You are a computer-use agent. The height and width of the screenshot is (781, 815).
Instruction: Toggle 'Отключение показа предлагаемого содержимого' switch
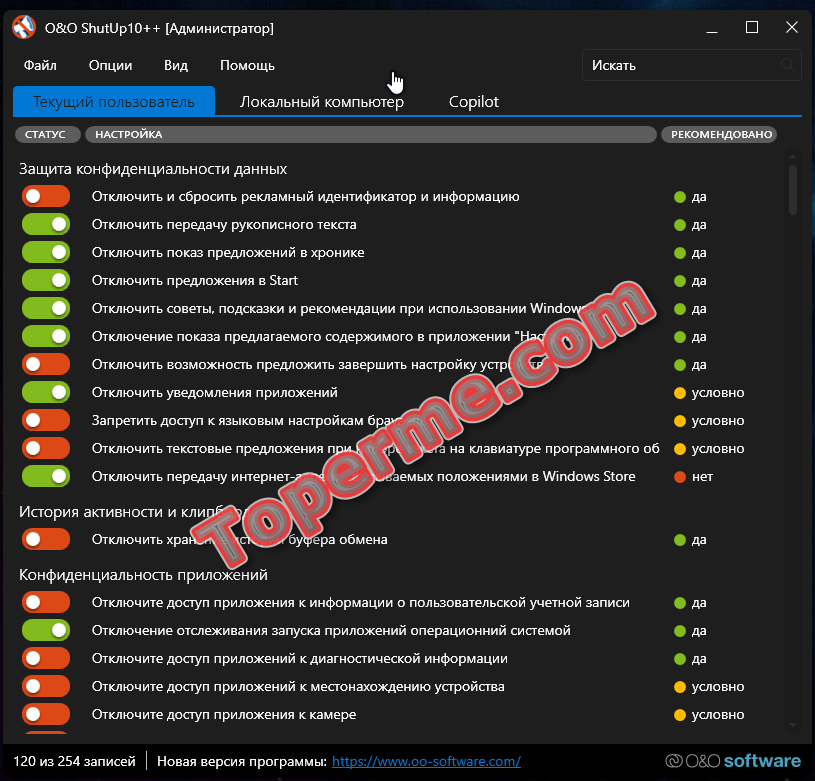pos(46,337)
